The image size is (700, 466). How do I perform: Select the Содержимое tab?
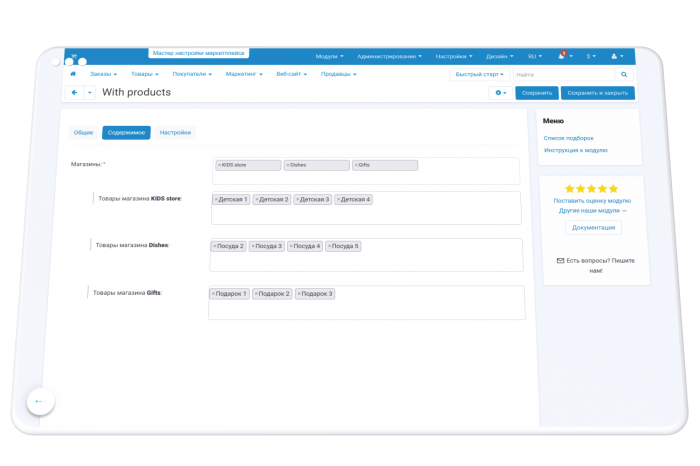[x=126, y=133]
